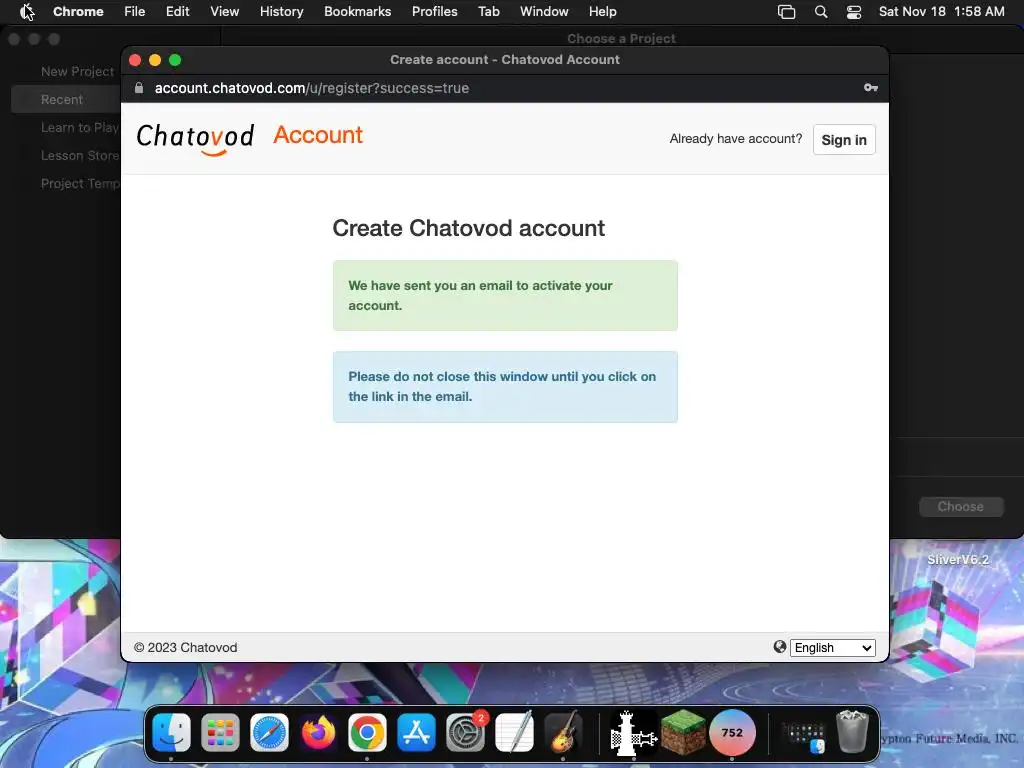Launch Firefox from the dock

click(x=318, y=732)
